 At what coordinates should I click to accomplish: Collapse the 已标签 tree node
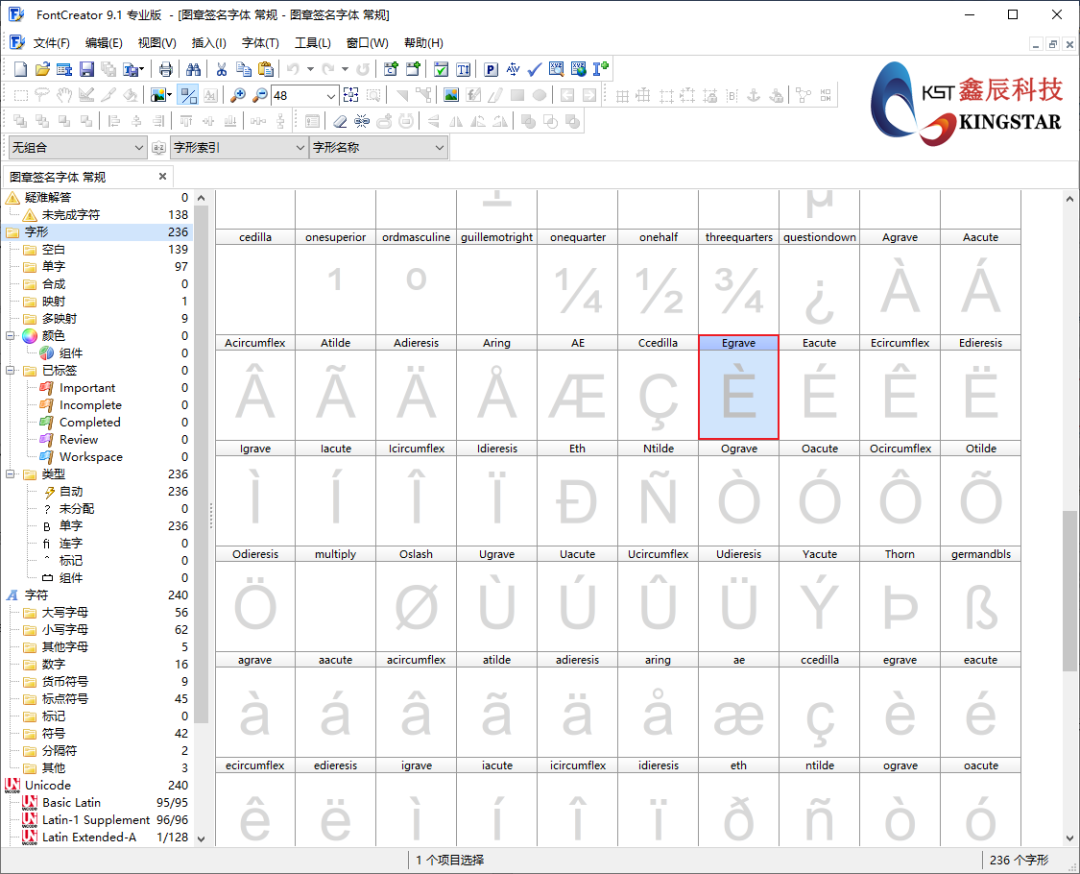coord(11,371)
